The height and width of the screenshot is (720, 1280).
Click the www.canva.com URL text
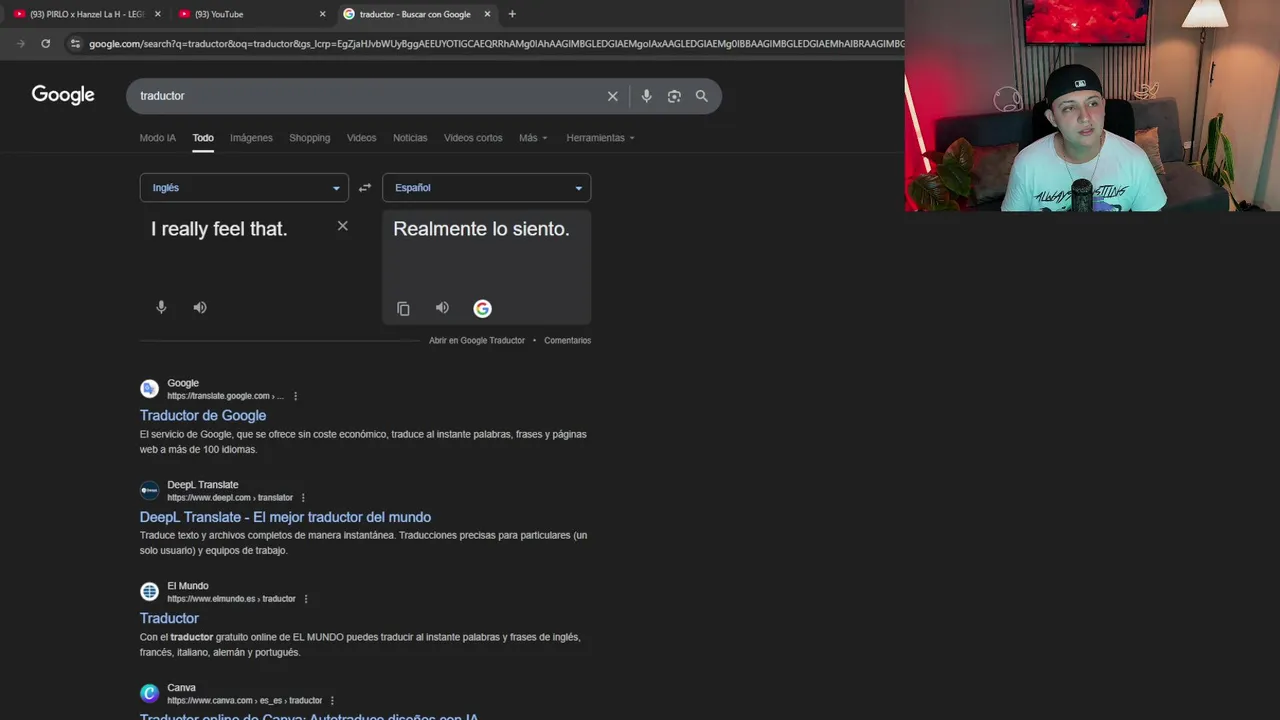pos(244,701)
